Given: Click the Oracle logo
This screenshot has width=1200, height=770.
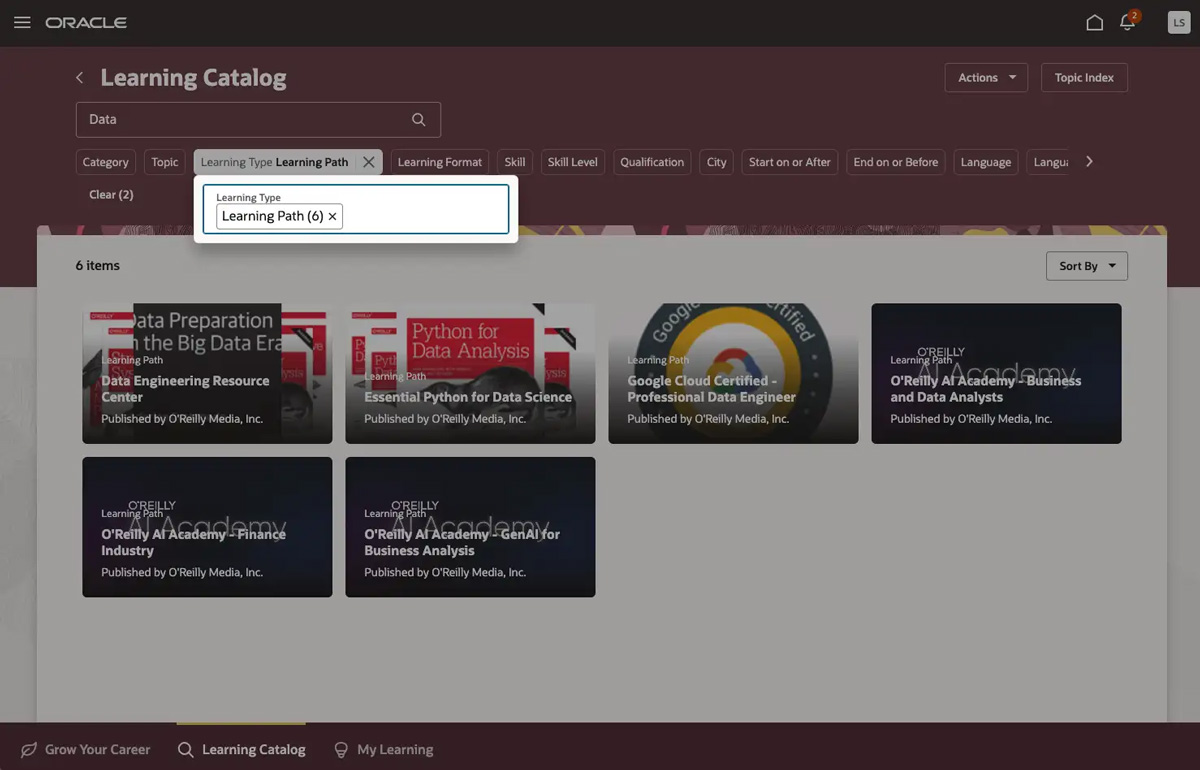Looking at the screenshot, I should point(86,22).
